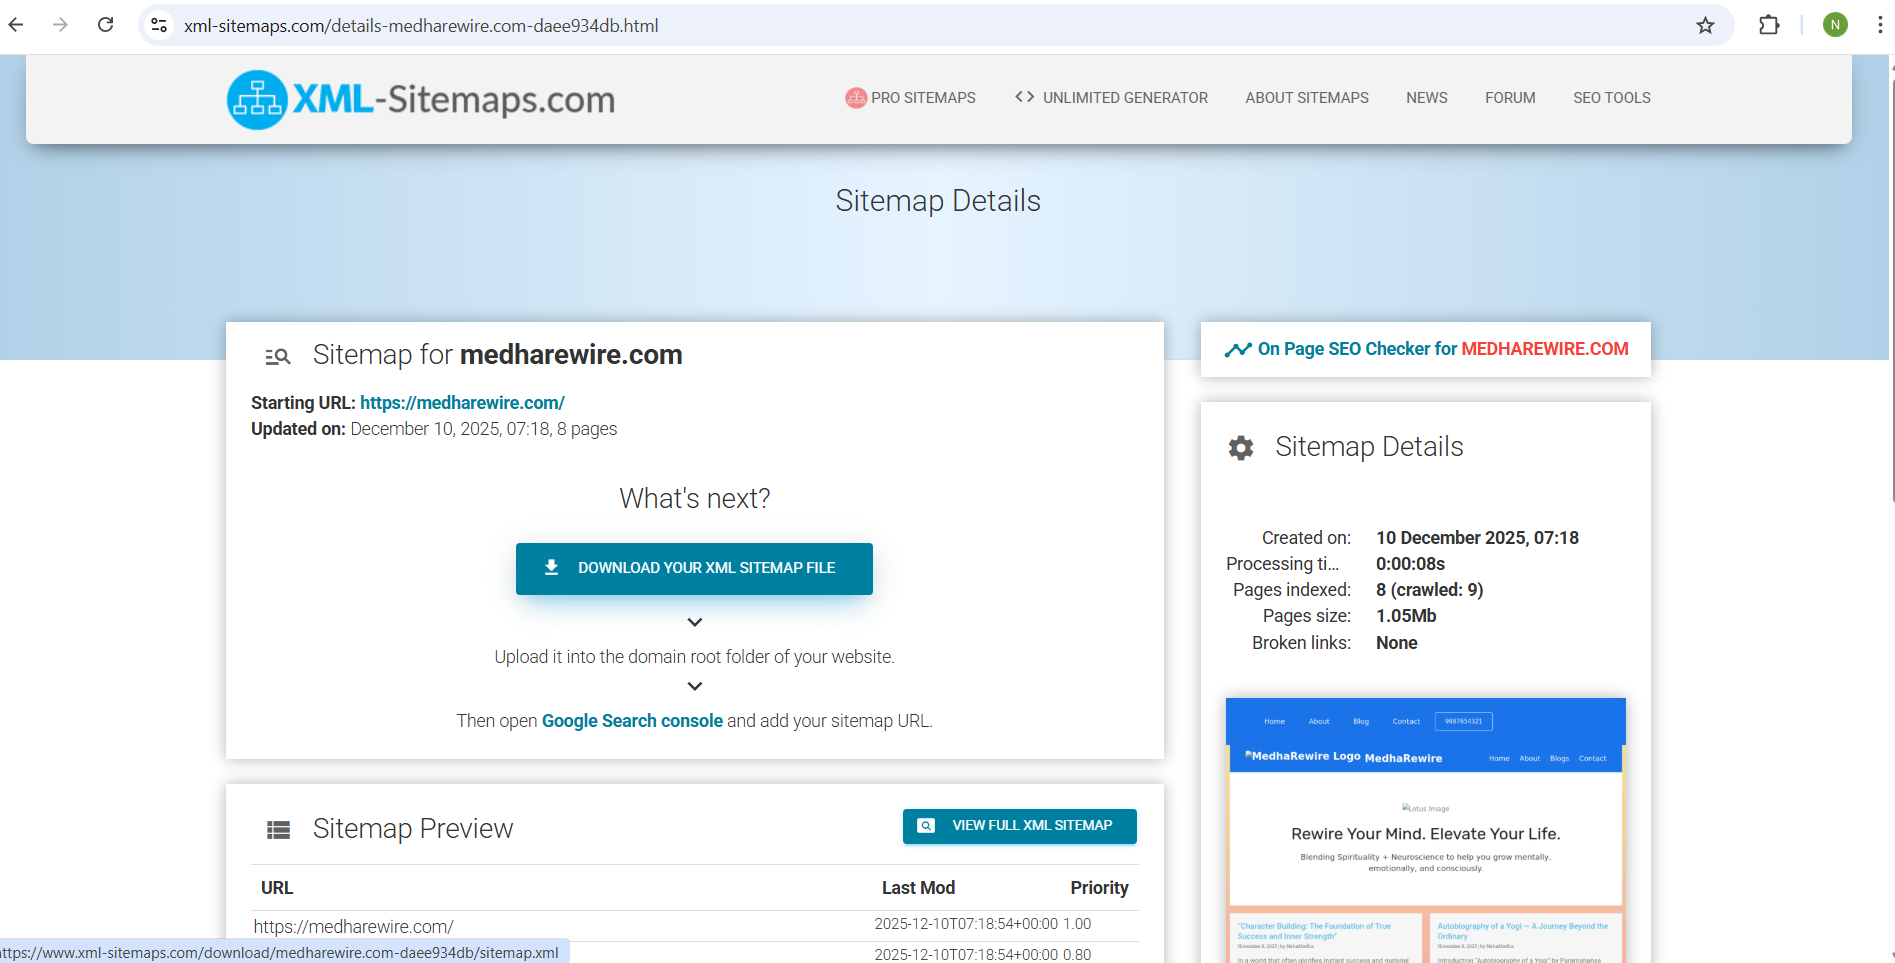Screen dimensions: 1895x963
Task: Reload the page with refresh icon
Action: tap(105, 25)
